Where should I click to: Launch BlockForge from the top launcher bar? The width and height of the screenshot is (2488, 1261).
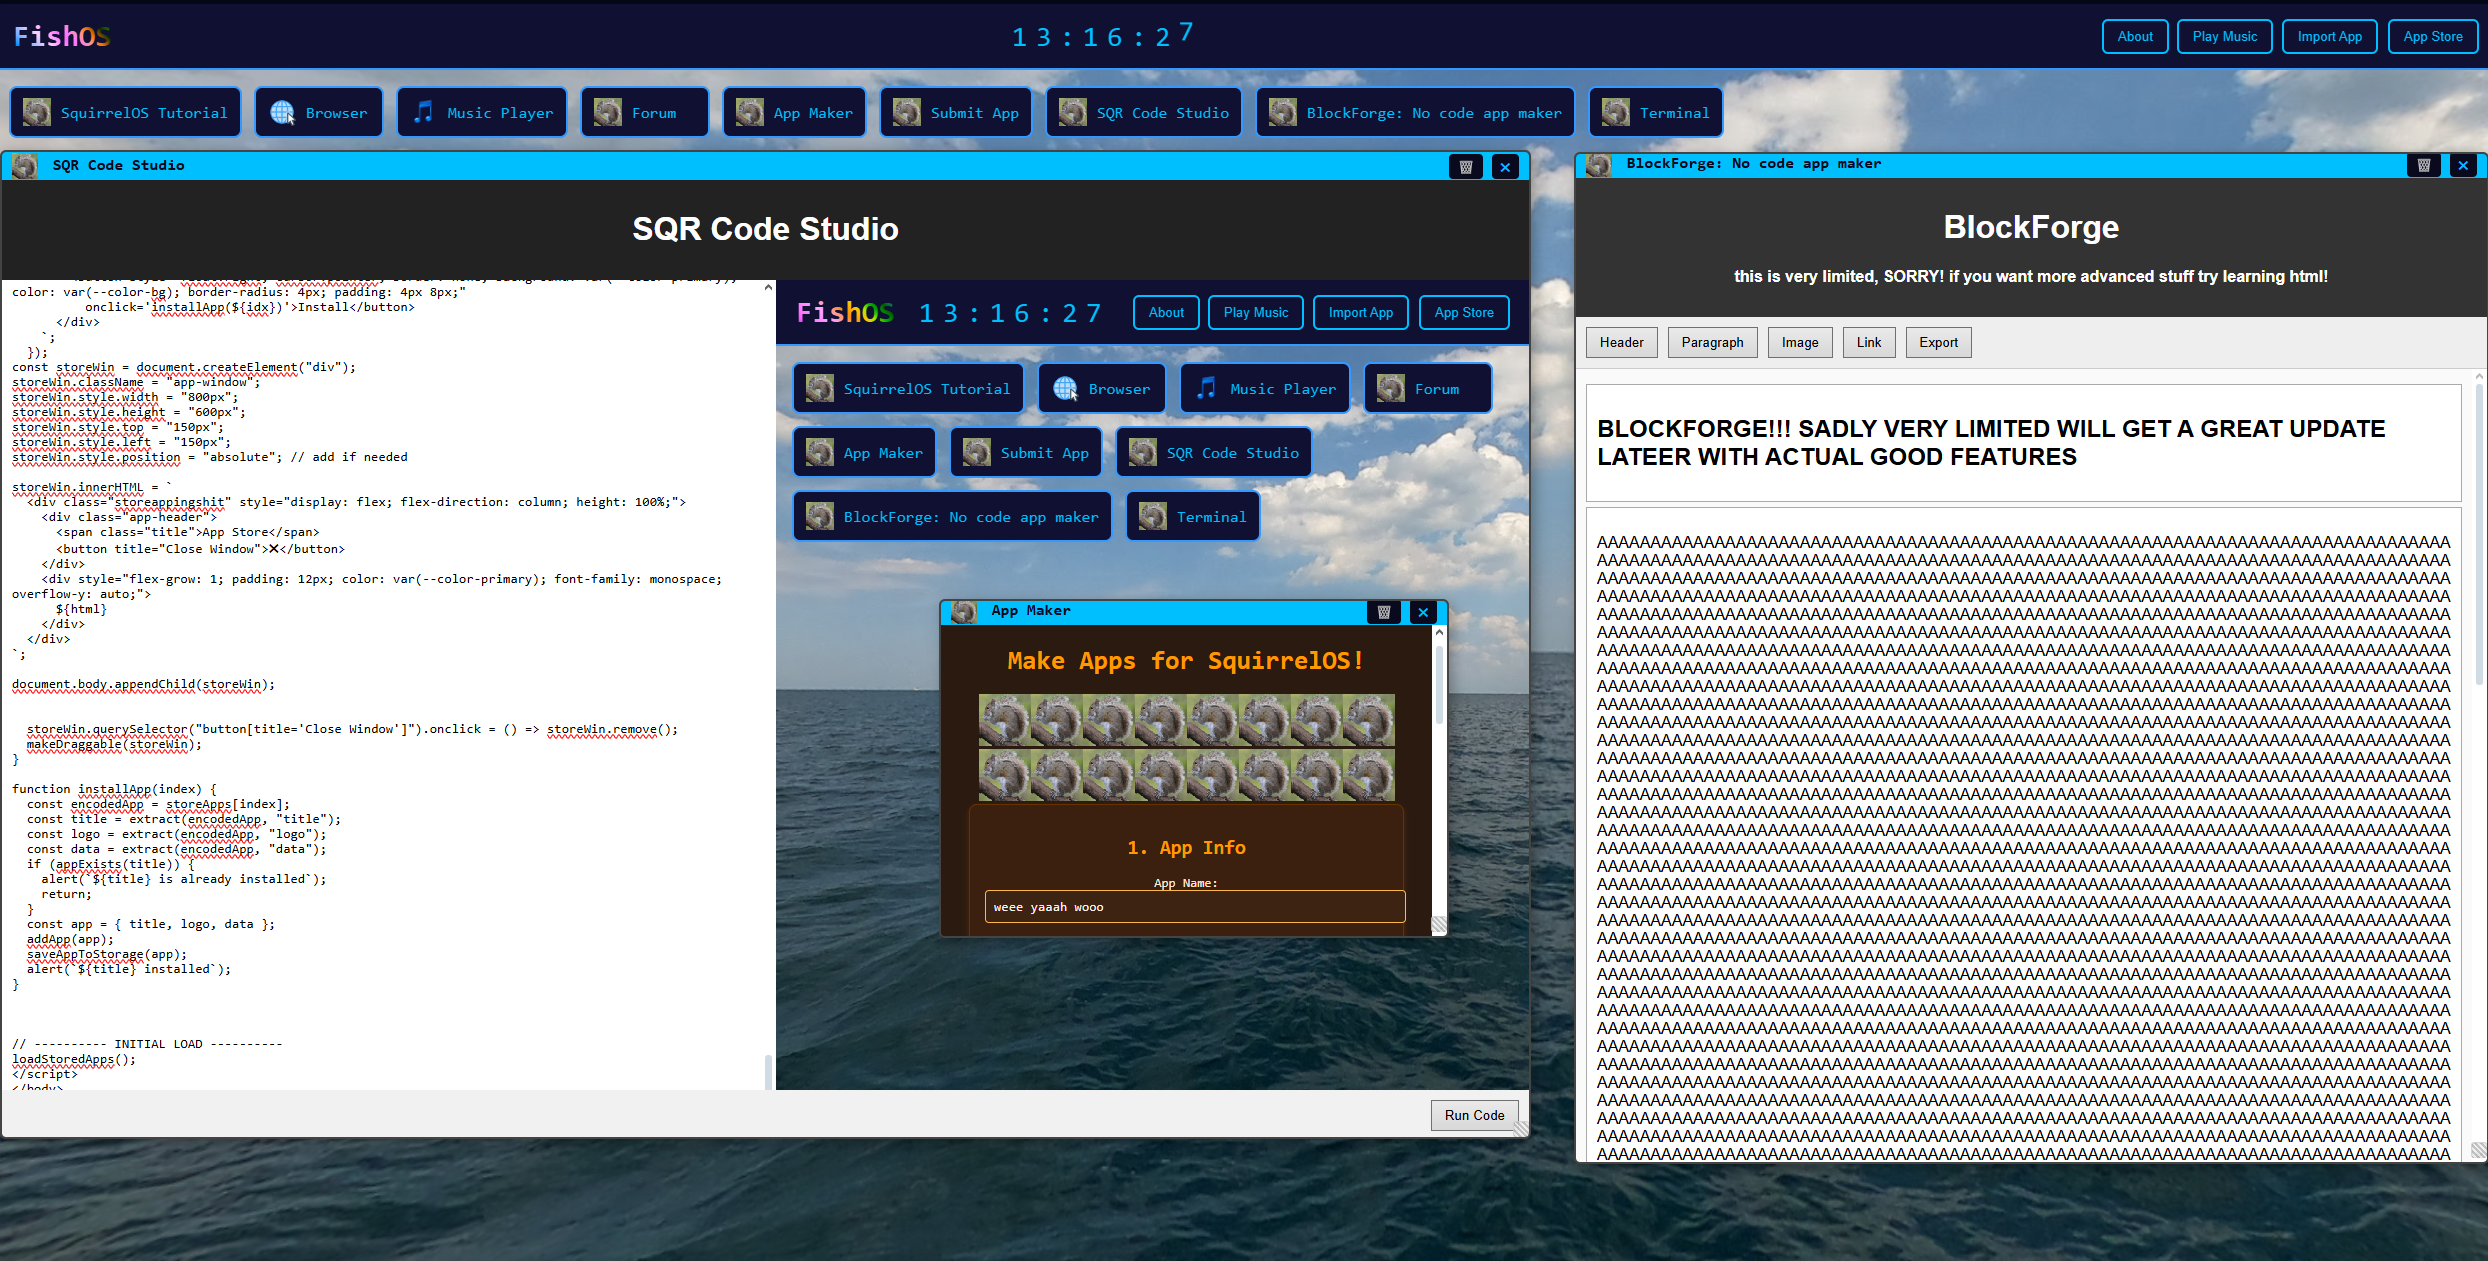pyautogui.click(x=1415, y=112)
